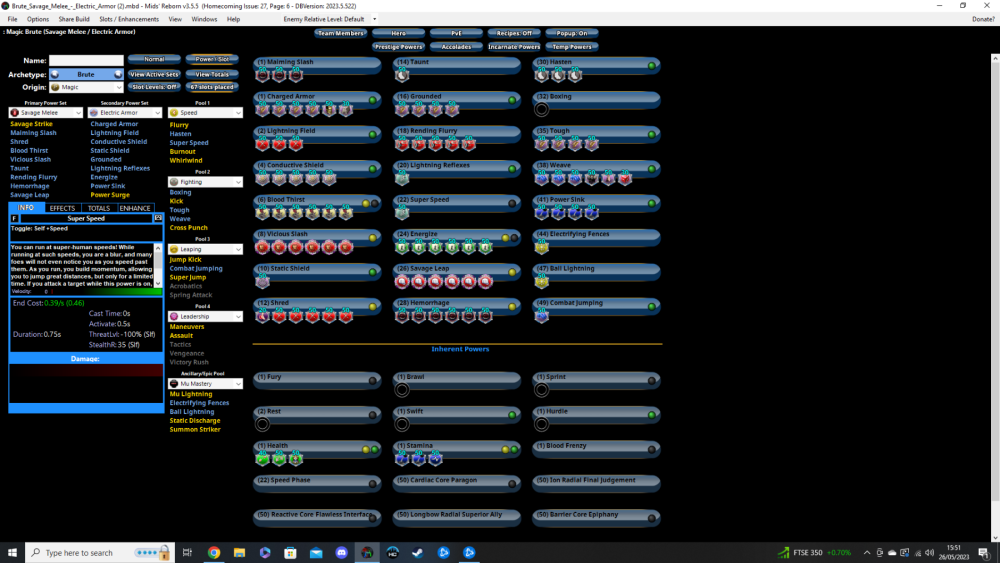Click the Incarnate Powers button
This screenshot has width=1000, height=563.
(x=514, y=46)
